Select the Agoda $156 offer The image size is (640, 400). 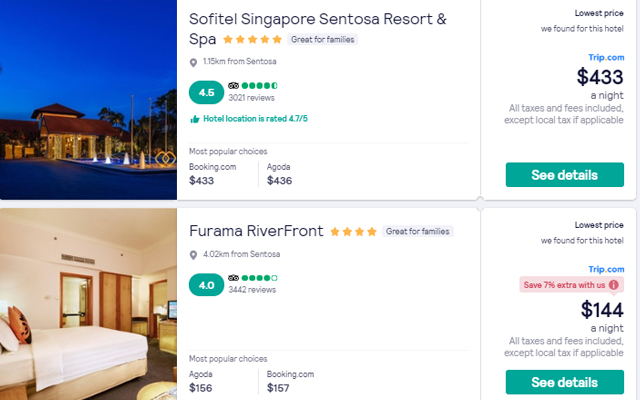203,381
